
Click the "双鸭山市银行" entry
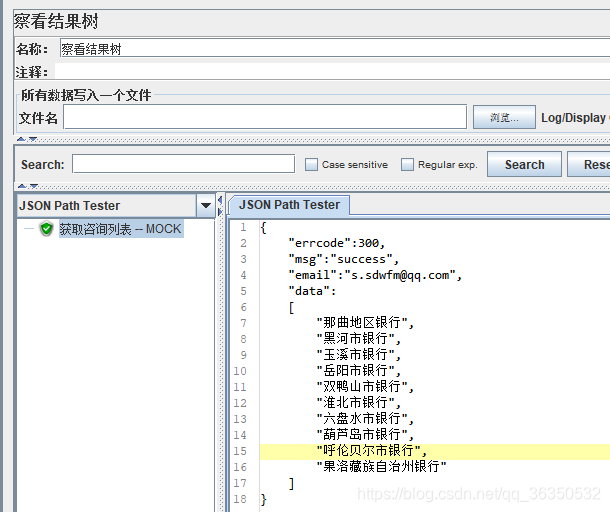point(365,386)
